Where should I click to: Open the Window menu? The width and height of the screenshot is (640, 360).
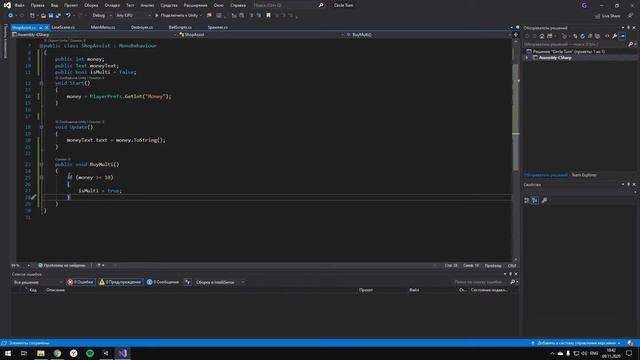click(x=219, y=5)
